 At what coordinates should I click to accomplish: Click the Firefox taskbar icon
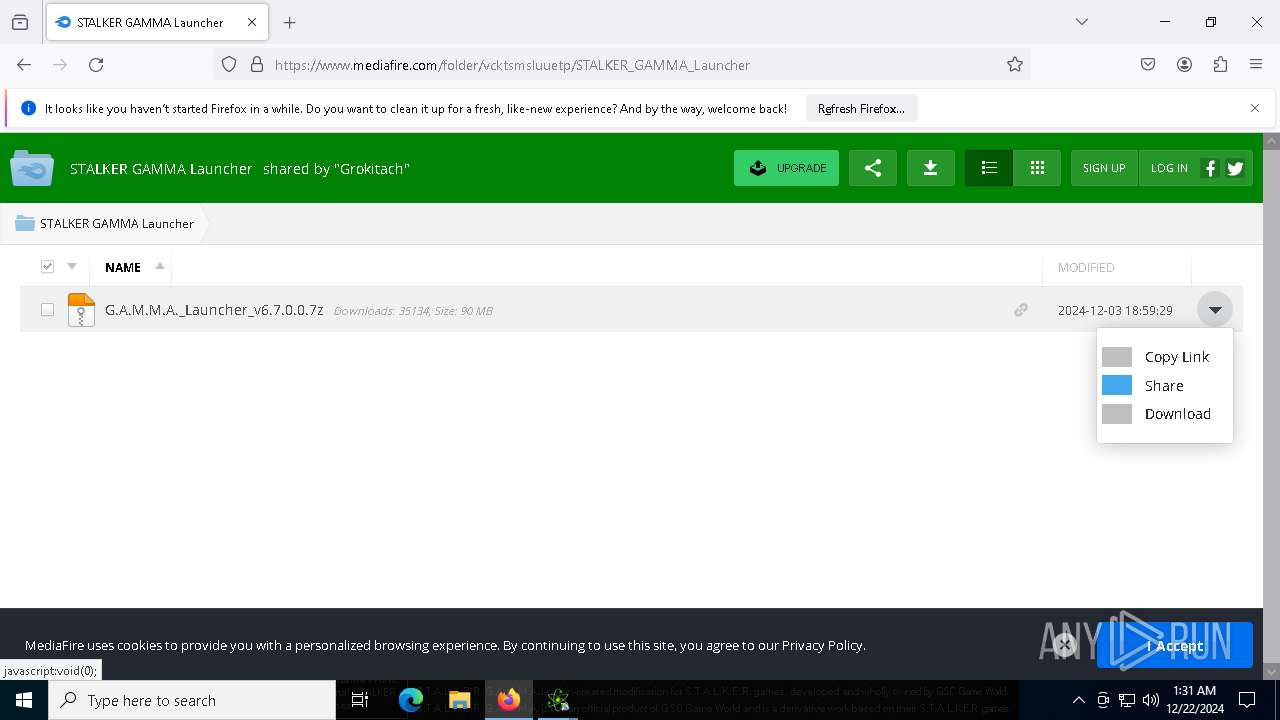[x=509, y=700]
